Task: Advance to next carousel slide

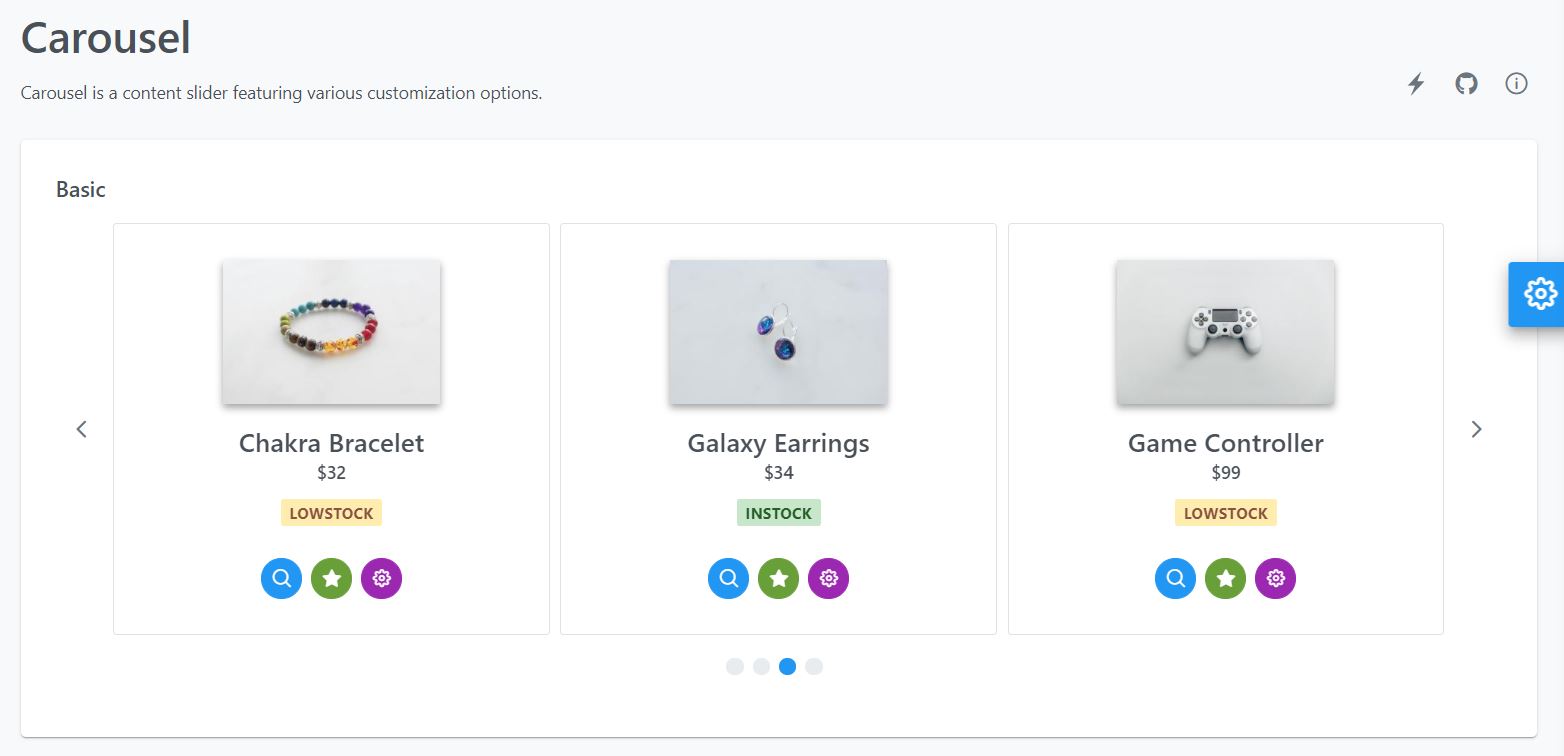Action: pos(1476,429)
